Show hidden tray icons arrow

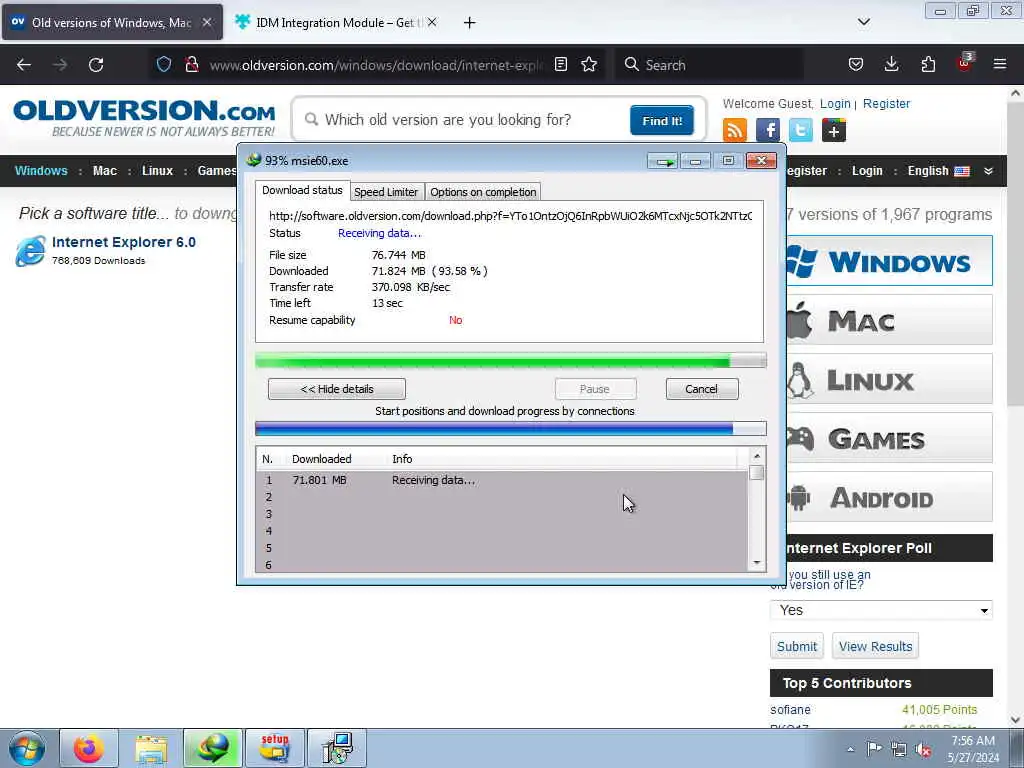click(850, 749)
